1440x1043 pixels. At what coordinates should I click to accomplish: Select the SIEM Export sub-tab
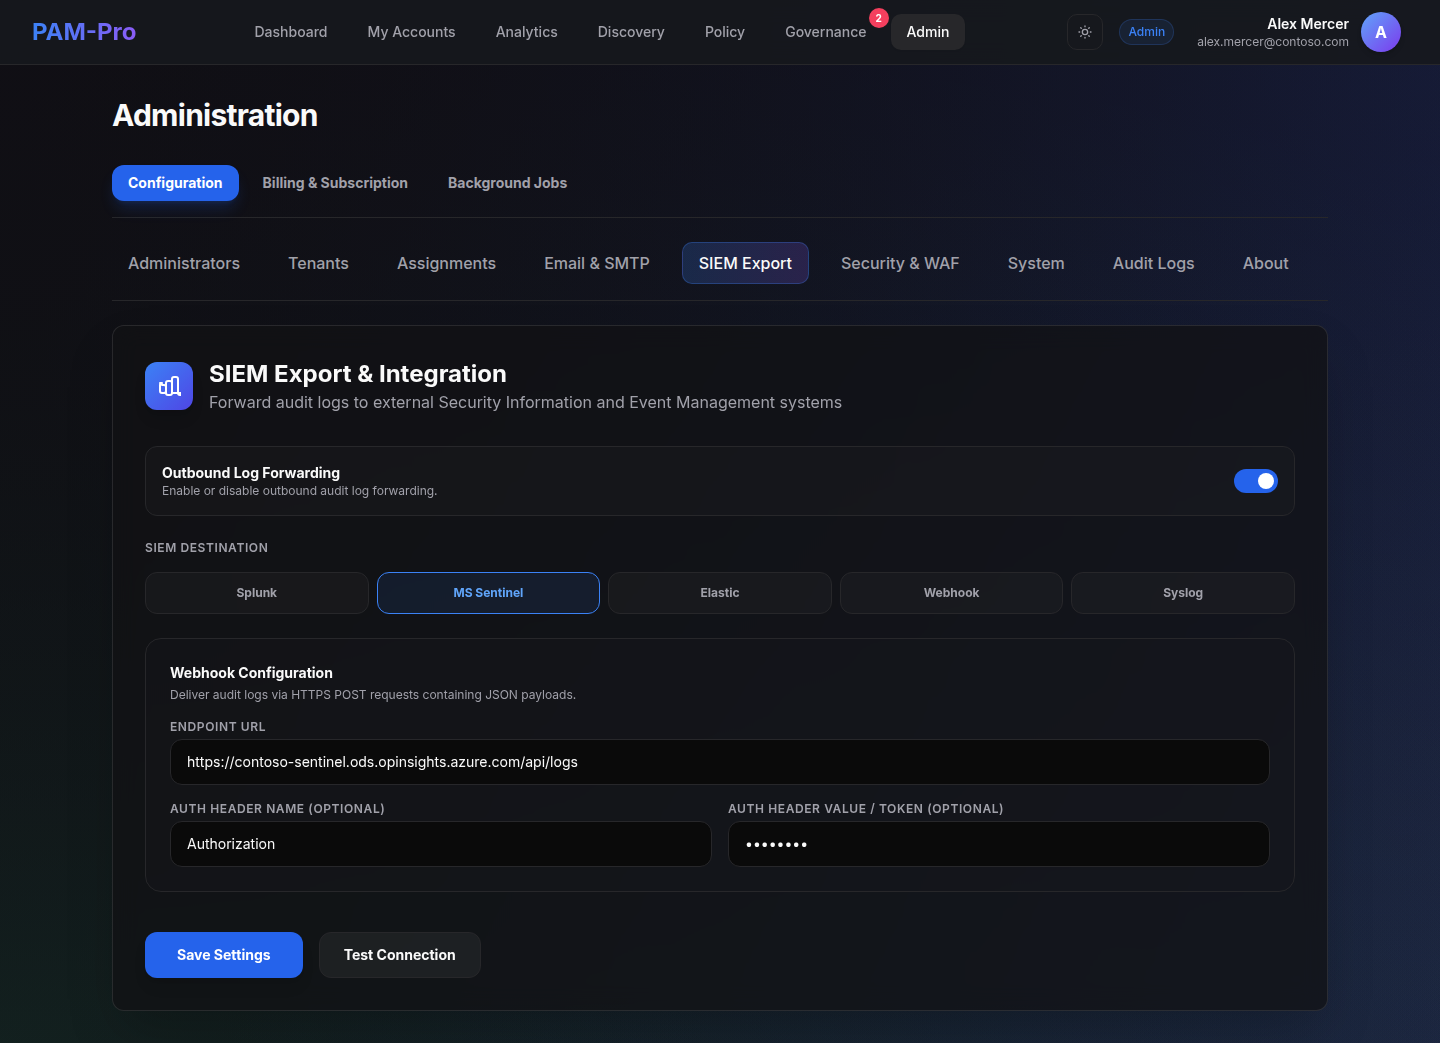click(745, 263)
